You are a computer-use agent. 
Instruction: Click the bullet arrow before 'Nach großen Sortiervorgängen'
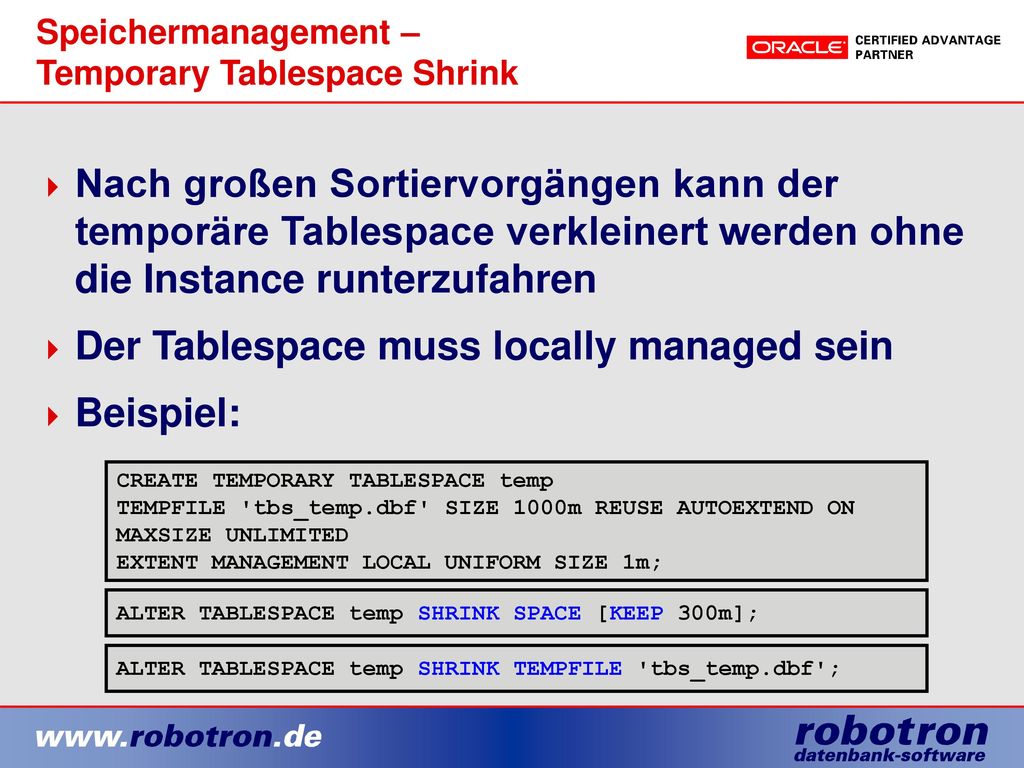pyautogui.click(x=53, y=188)
